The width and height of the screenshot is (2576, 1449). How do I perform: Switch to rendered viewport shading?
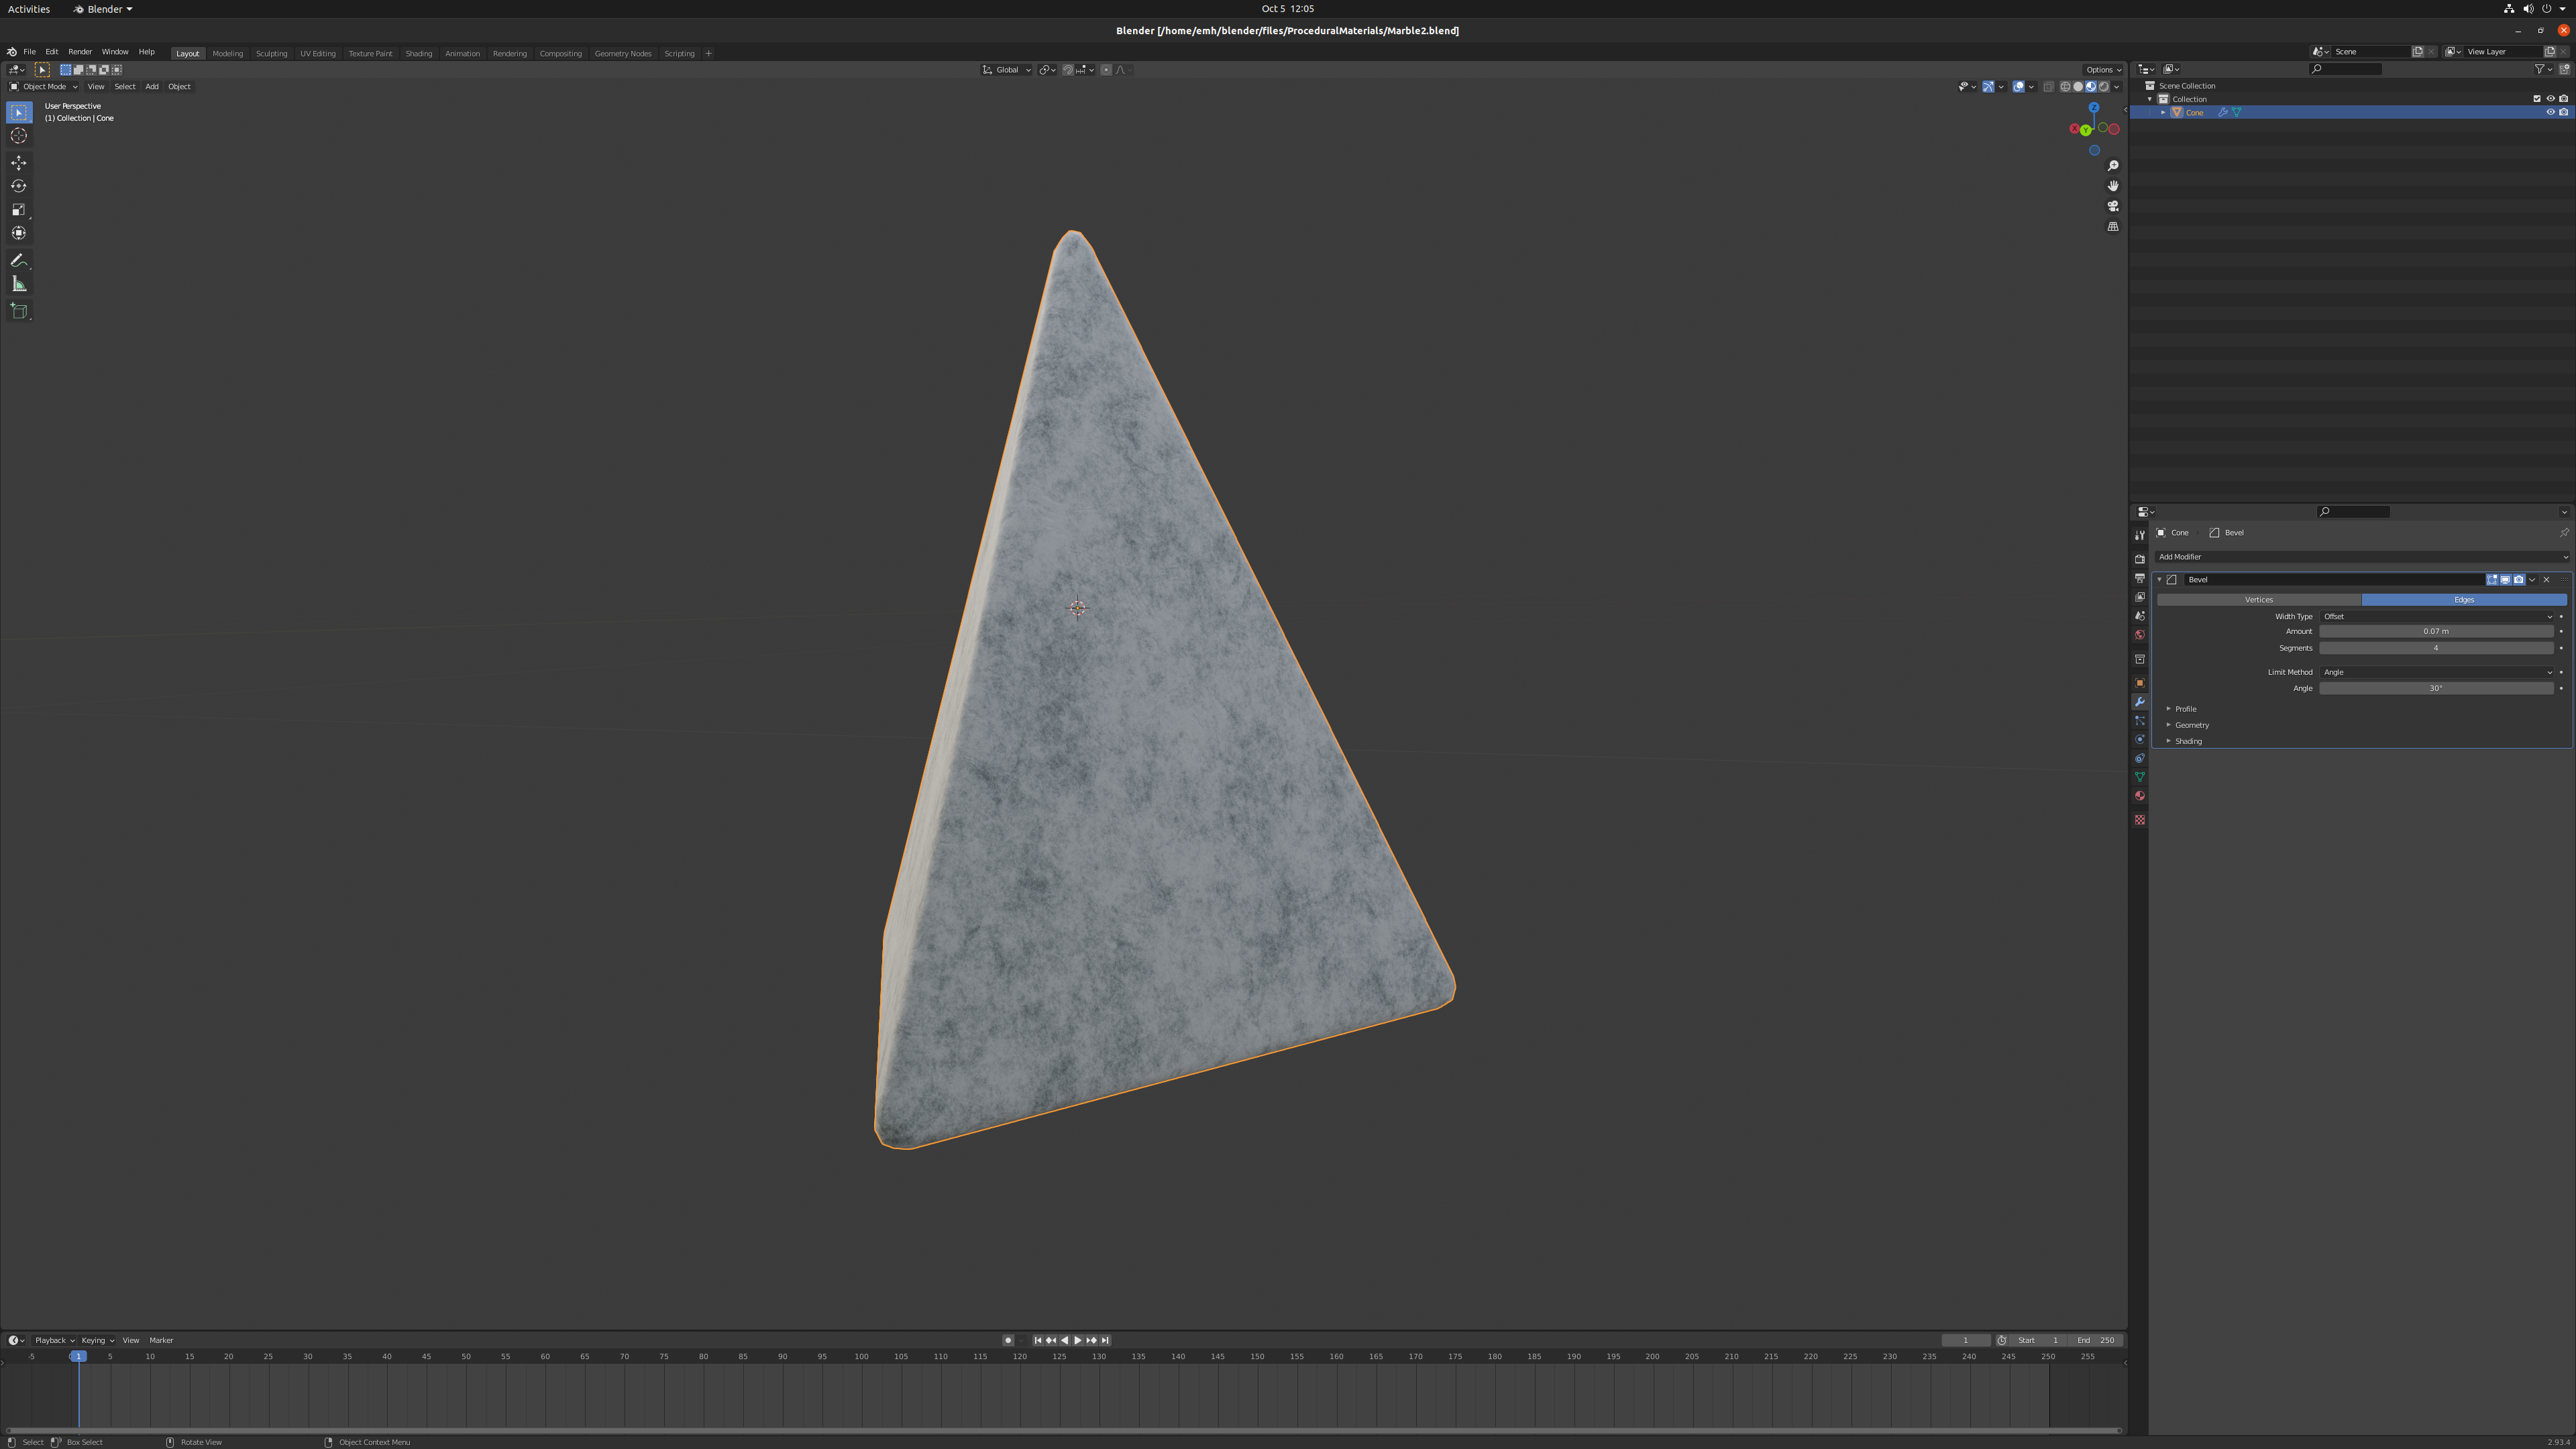(2104, 87)
